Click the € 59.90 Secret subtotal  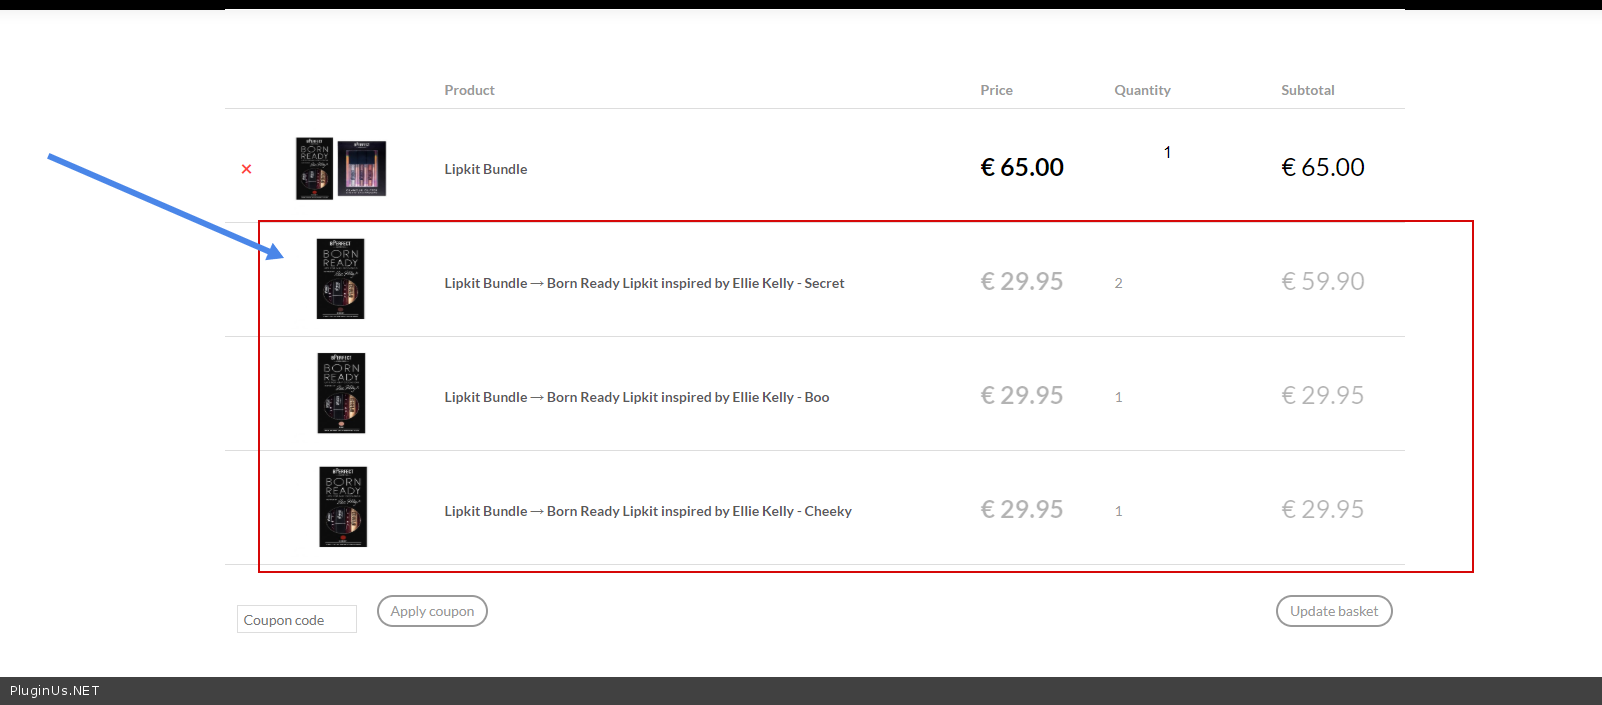click(x=1322, y=281)
